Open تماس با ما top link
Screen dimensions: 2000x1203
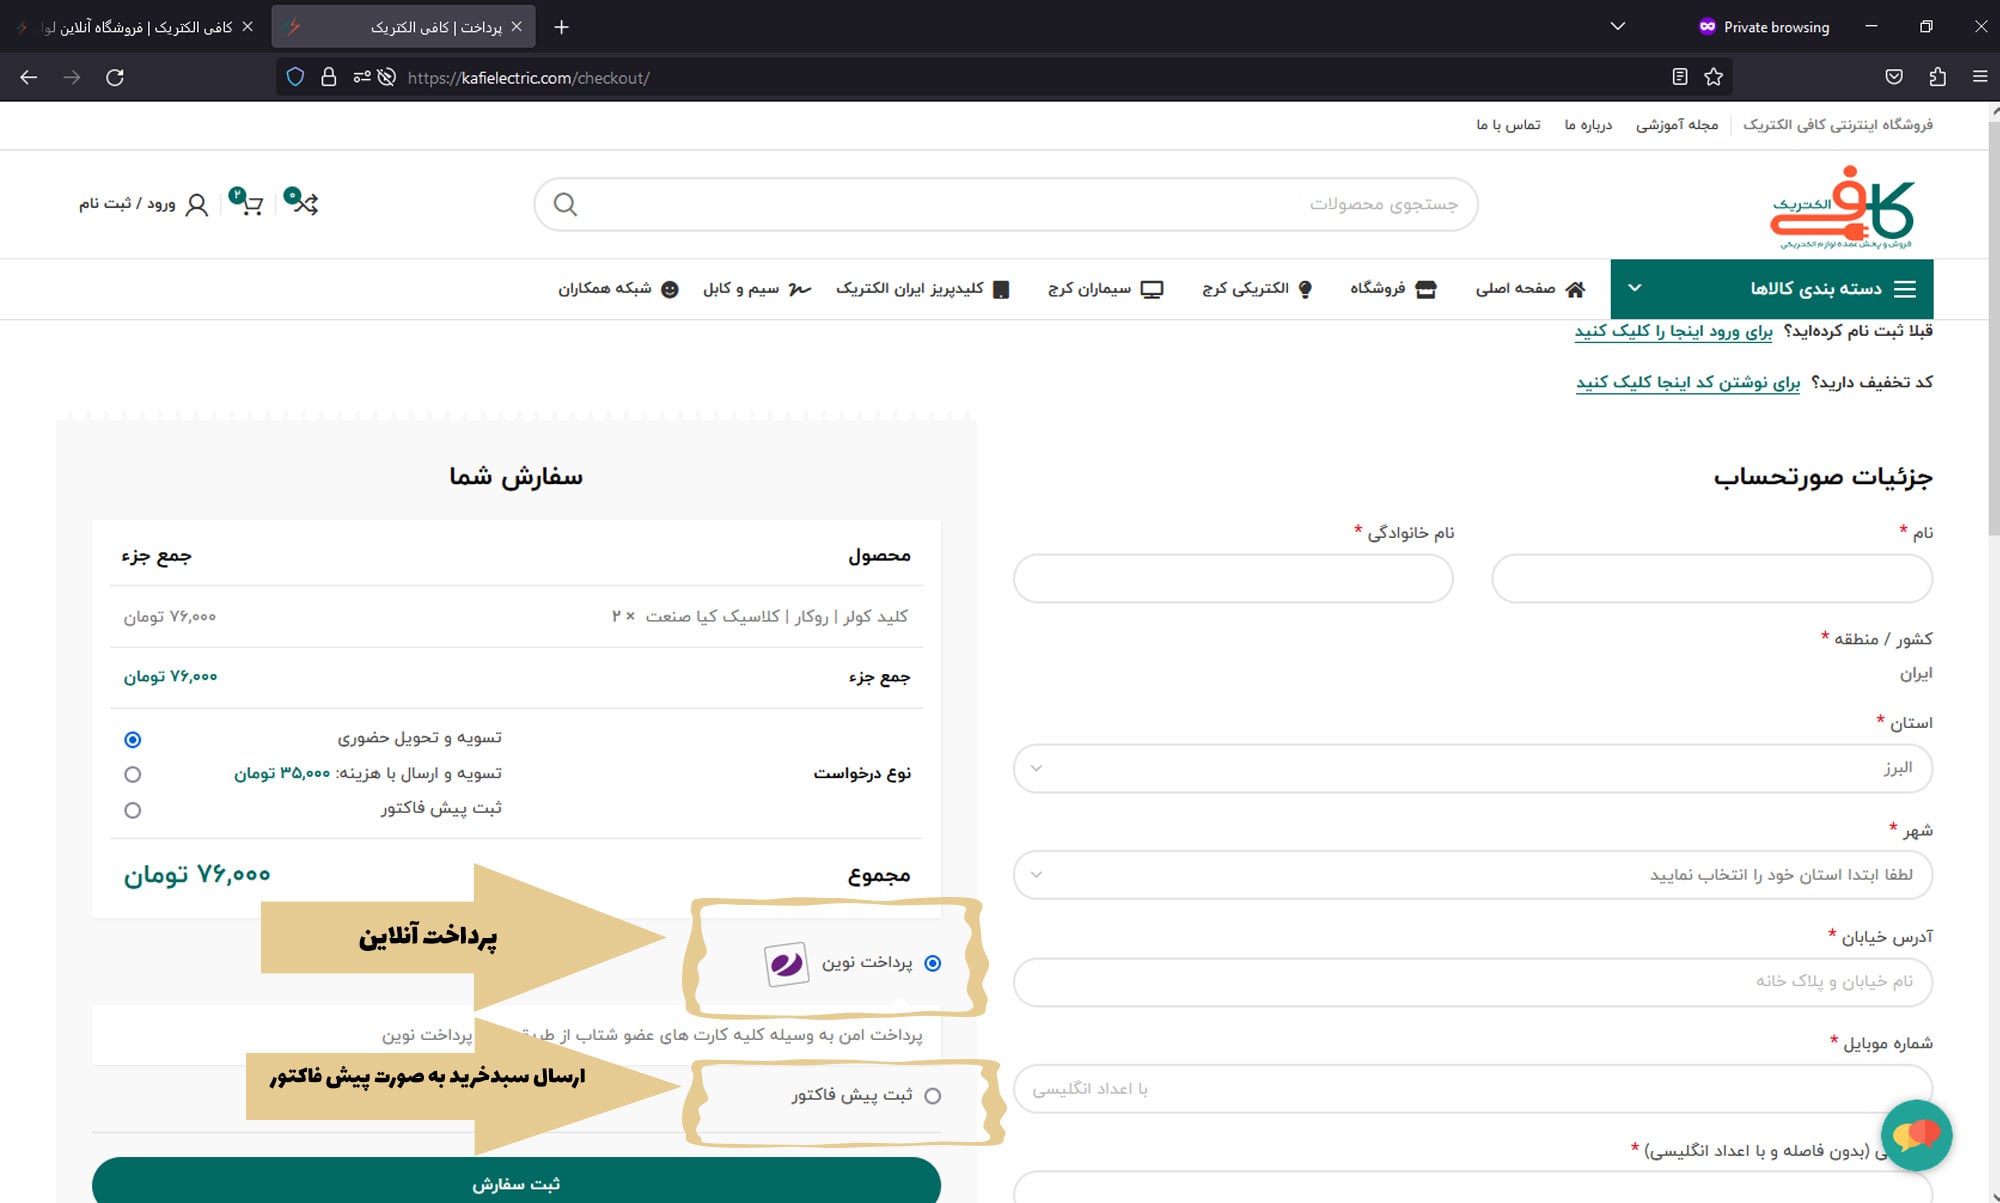(x=1508, y=125)
